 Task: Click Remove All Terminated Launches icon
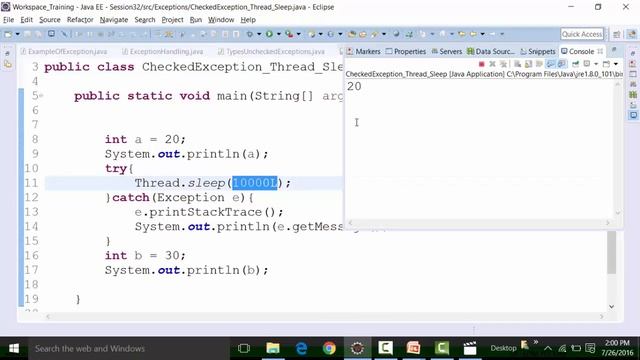point(503,64)
